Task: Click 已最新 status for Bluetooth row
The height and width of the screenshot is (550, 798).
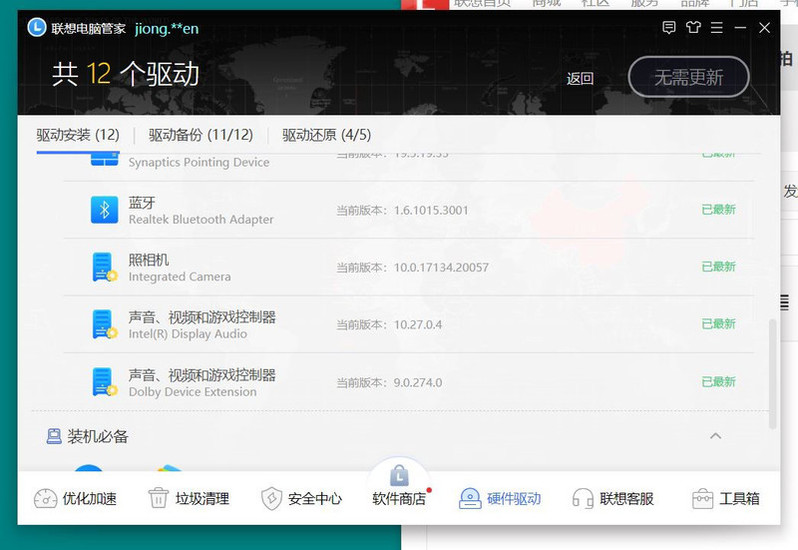Action: point(719,209)
